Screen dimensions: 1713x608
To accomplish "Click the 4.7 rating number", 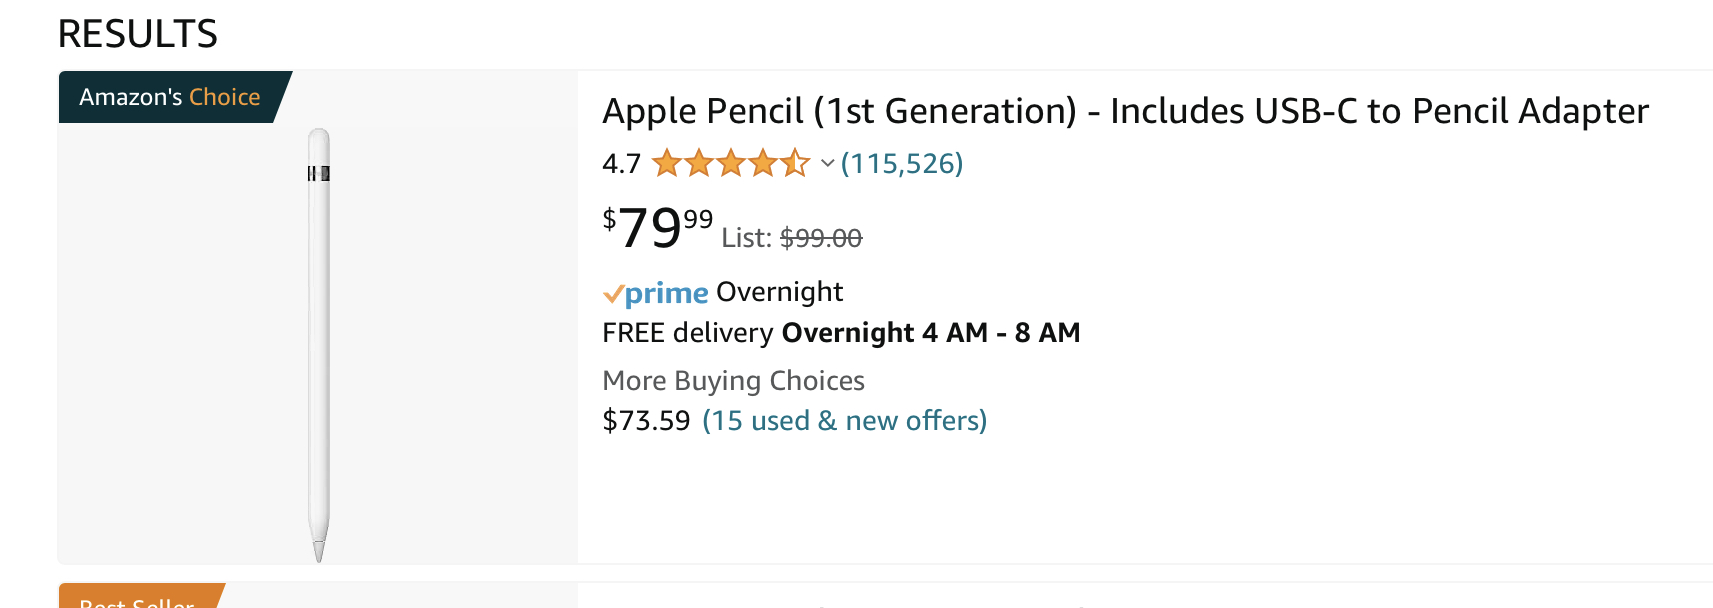I will (621, 163).
